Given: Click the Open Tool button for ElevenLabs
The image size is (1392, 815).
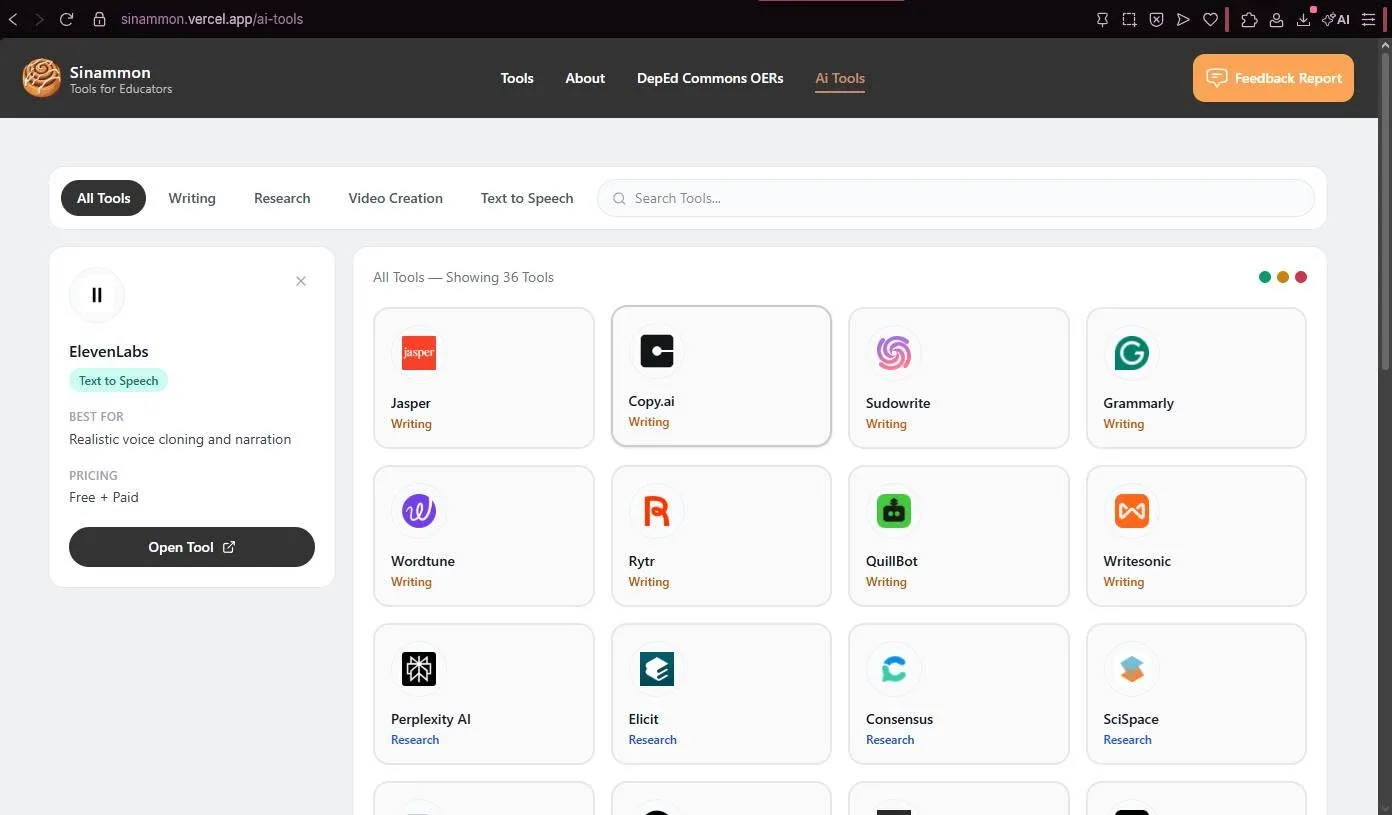Looking at the screenshot, I should [x=192, y=547].
